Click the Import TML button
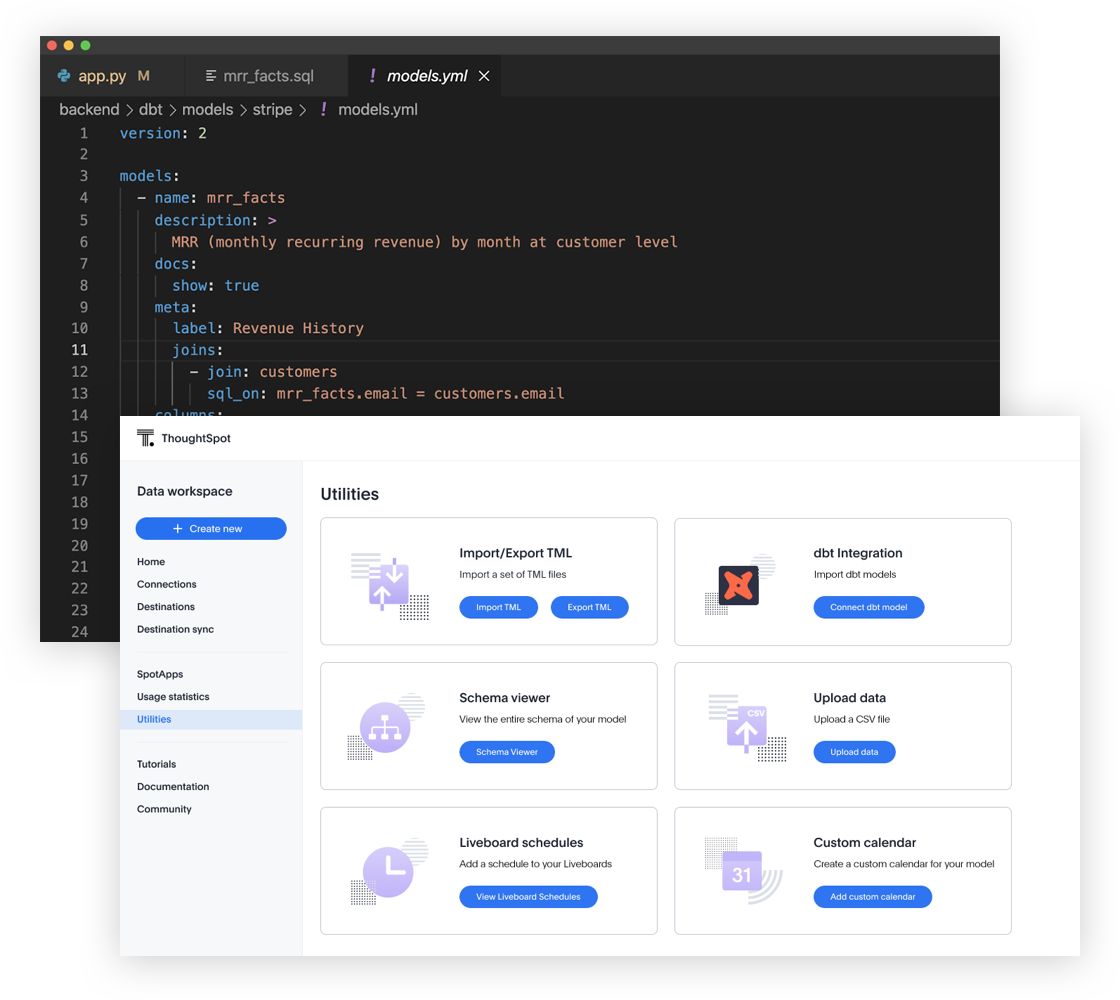The width and height of the screenshot is (1120, 1000). pos(498,607)
